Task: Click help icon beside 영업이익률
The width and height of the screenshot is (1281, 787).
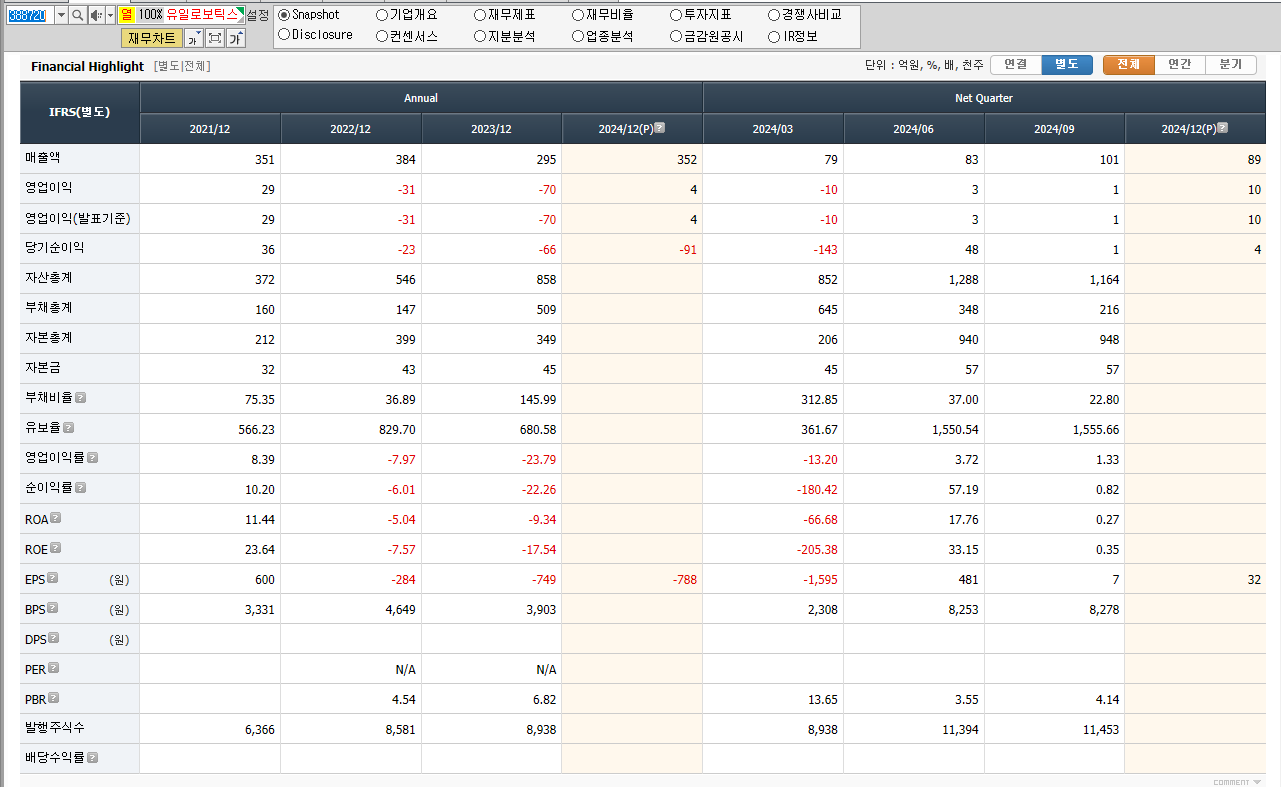Action: tap(92, 457)
